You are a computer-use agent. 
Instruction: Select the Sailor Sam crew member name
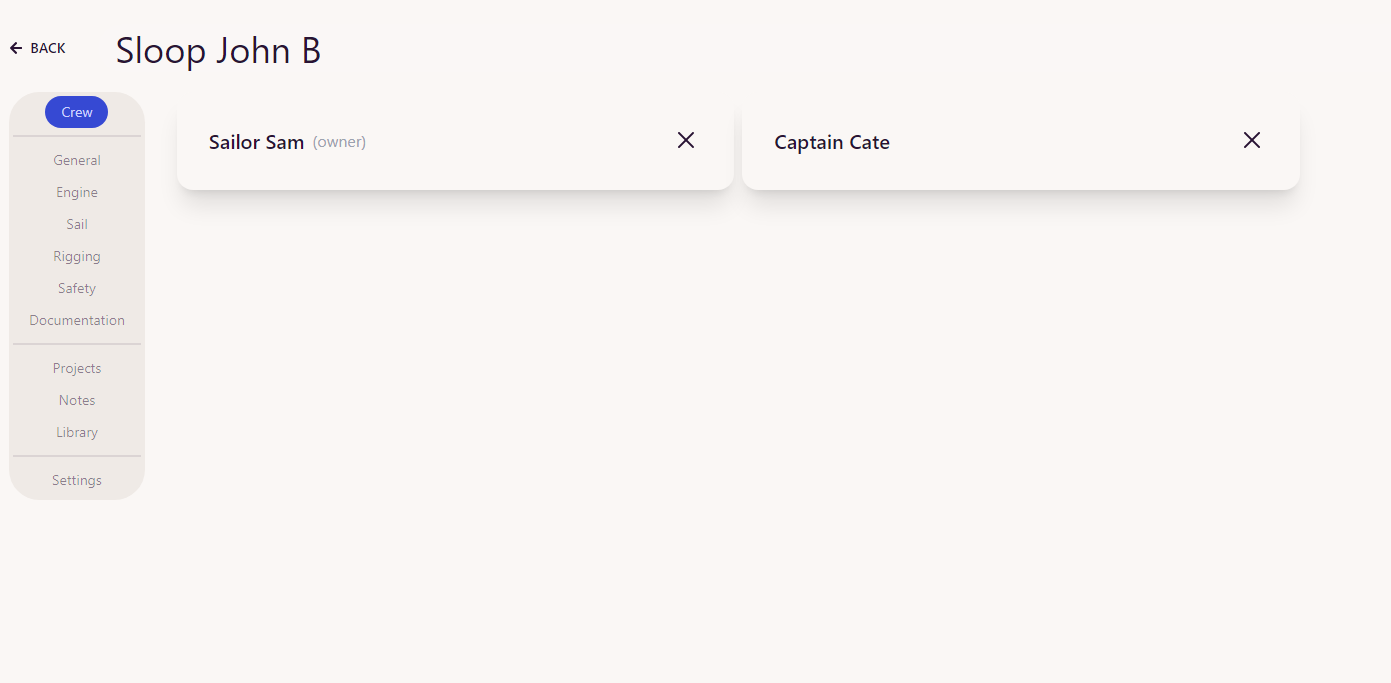point(256,142)
